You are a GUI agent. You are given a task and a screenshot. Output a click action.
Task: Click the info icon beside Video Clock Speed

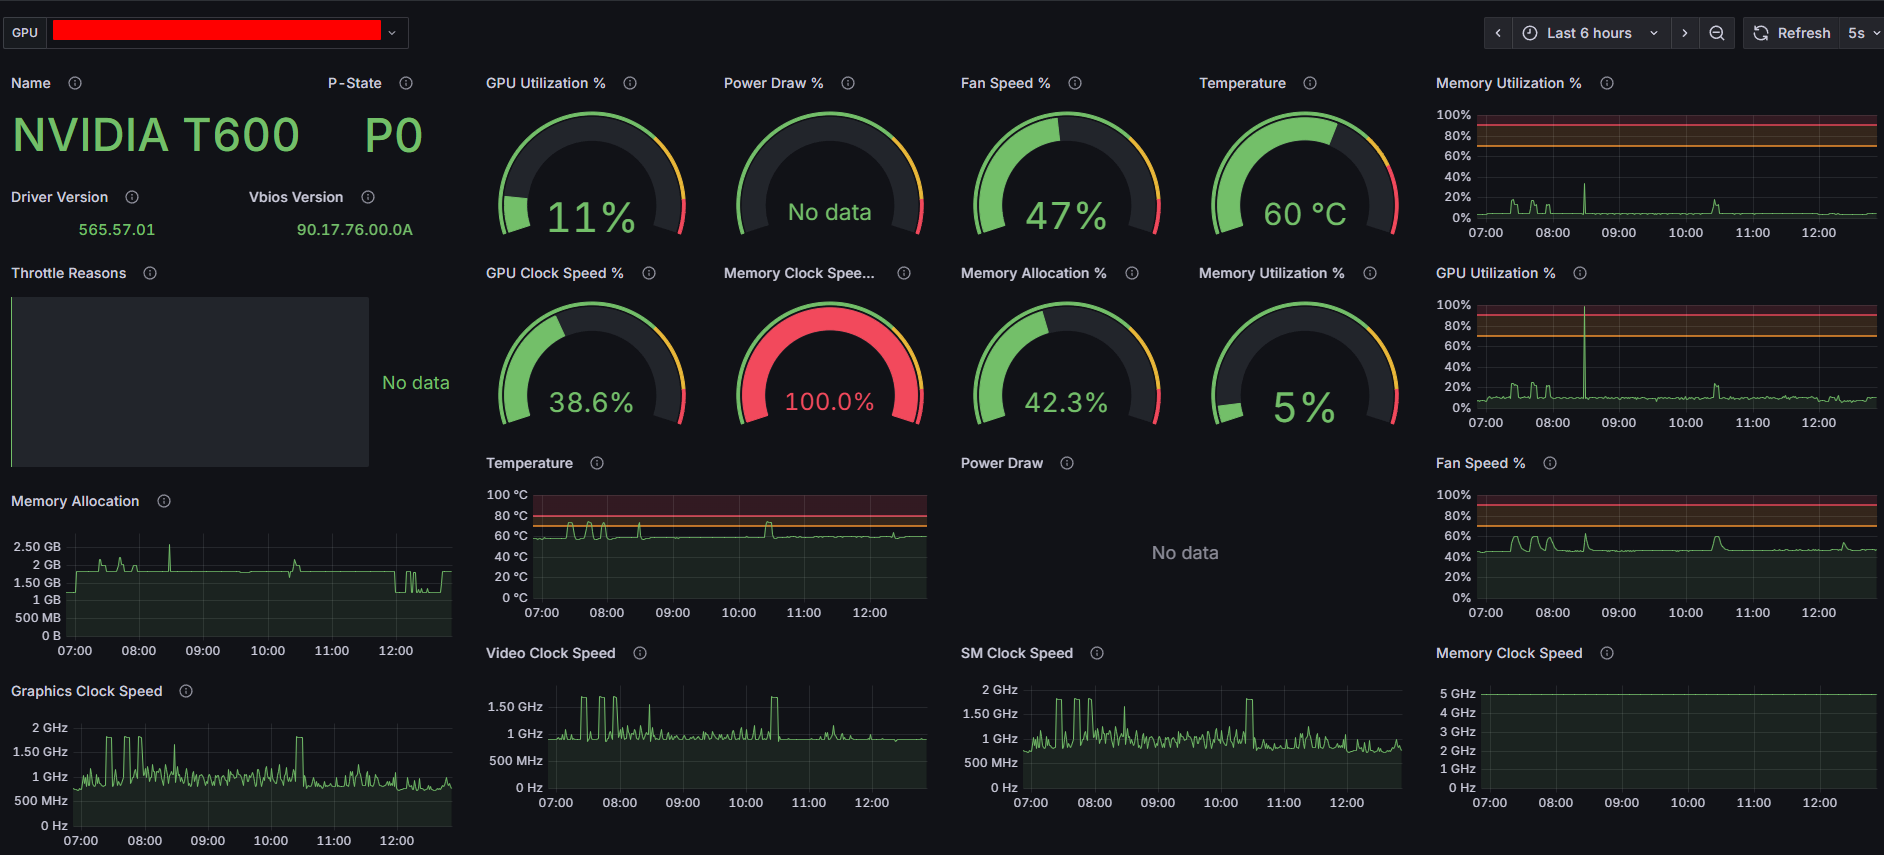[640, 653]
